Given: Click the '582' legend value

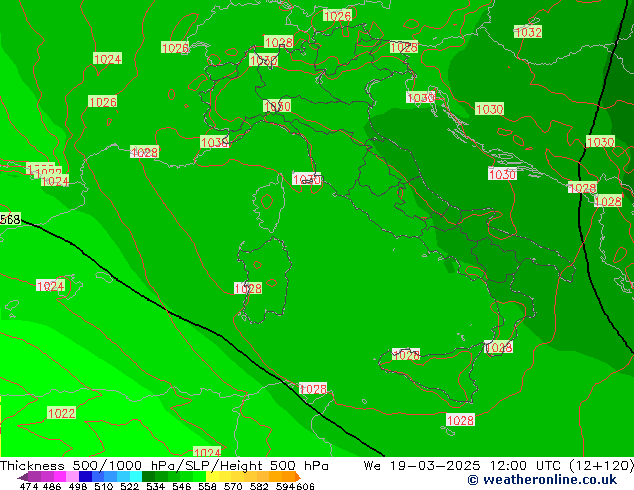Looking at the screenshot, I should pyautogui.click(x=259, y=486).
